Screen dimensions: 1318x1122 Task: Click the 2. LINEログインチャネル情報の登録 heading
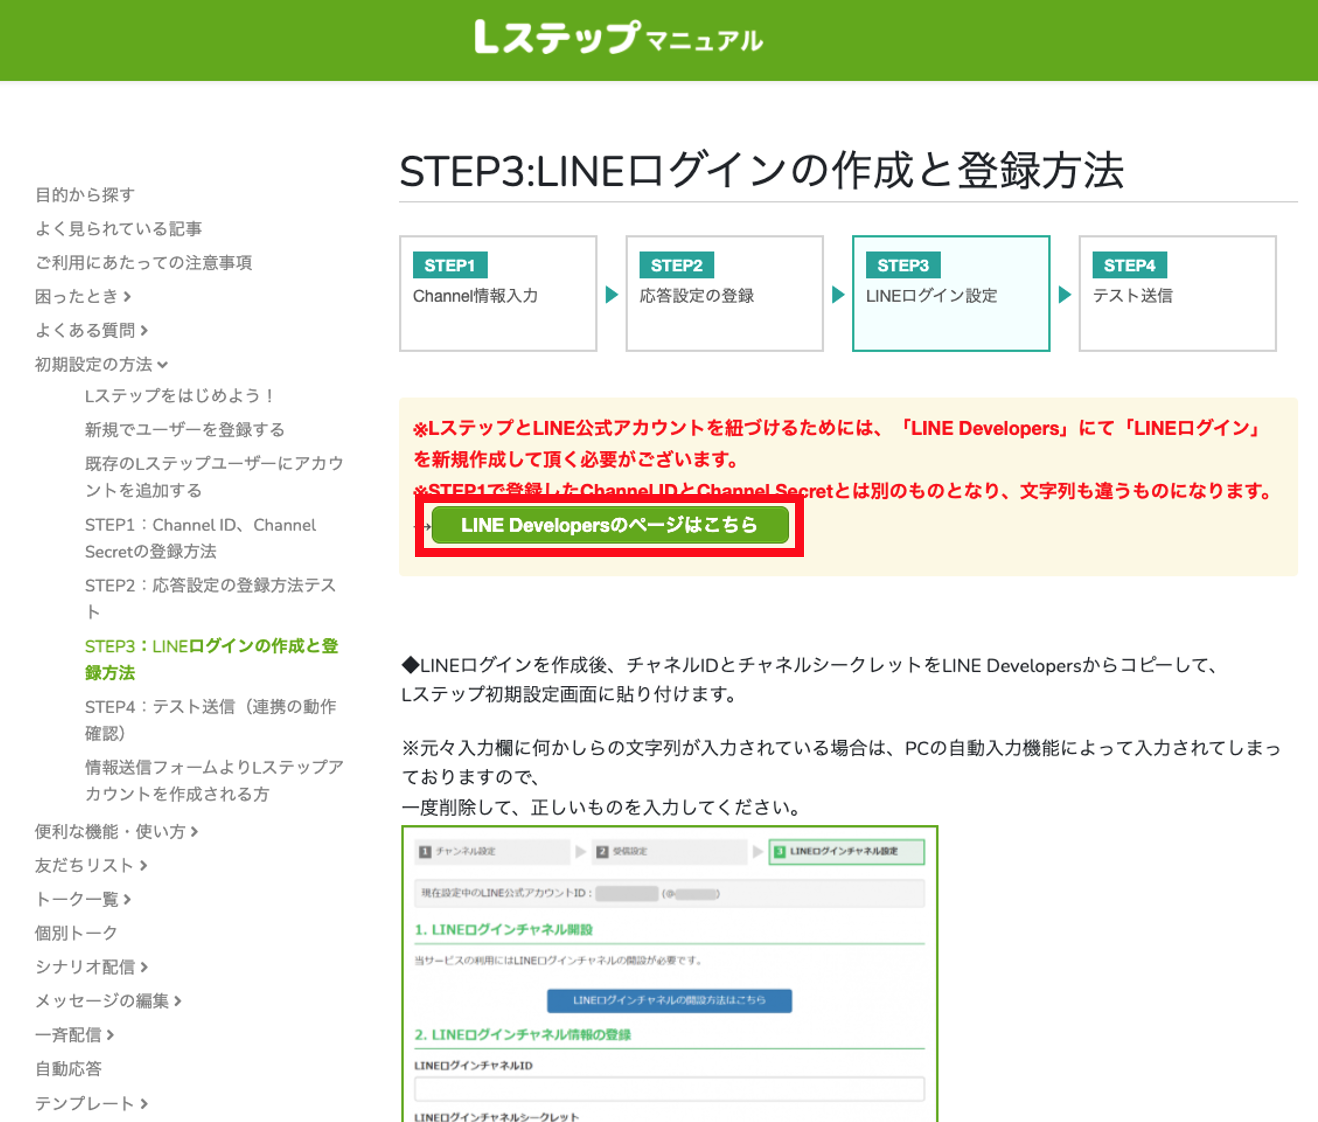coord(523,1034)
